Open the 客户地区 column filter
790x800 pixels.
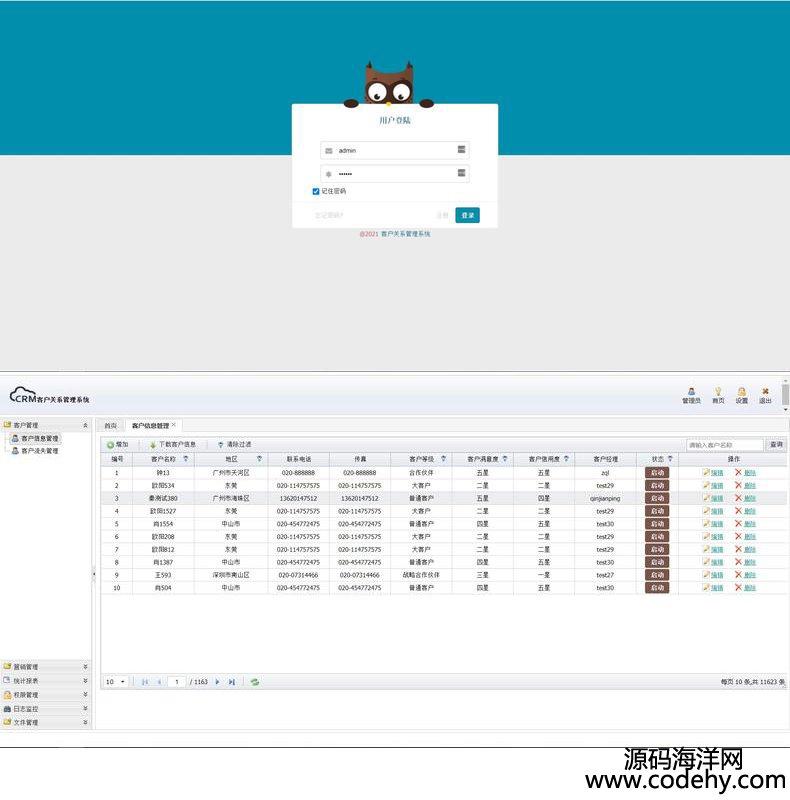click(x=259, y=459)
